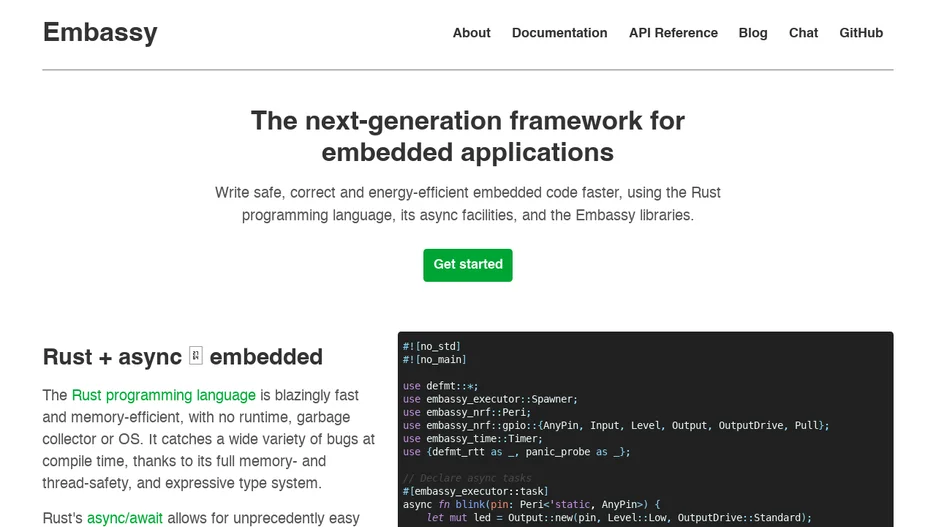The image size is (936, 527).
Task: Open the Chat link
Action: click(803, 33)
